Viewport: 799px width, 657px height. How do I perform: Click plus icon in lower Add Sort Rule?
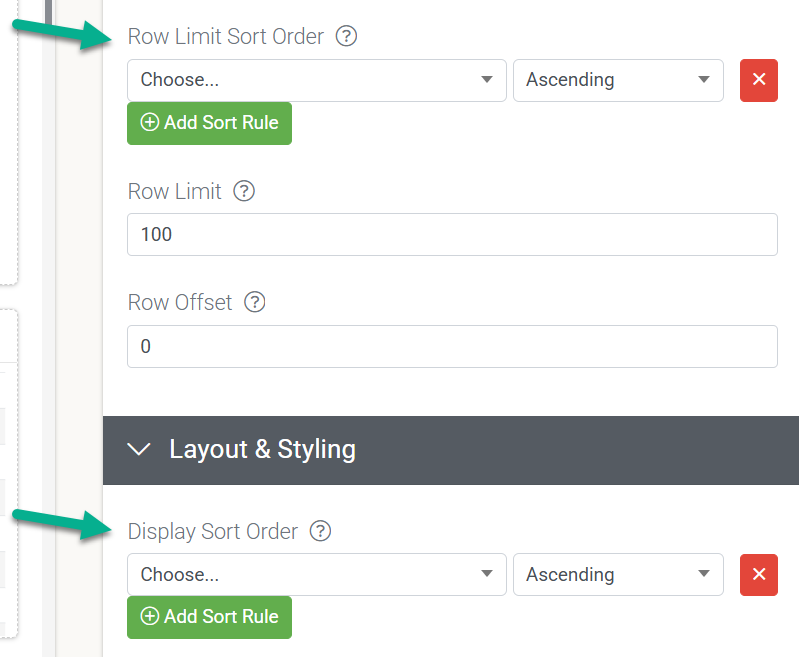pyautogui.click(x=150, y=616)
